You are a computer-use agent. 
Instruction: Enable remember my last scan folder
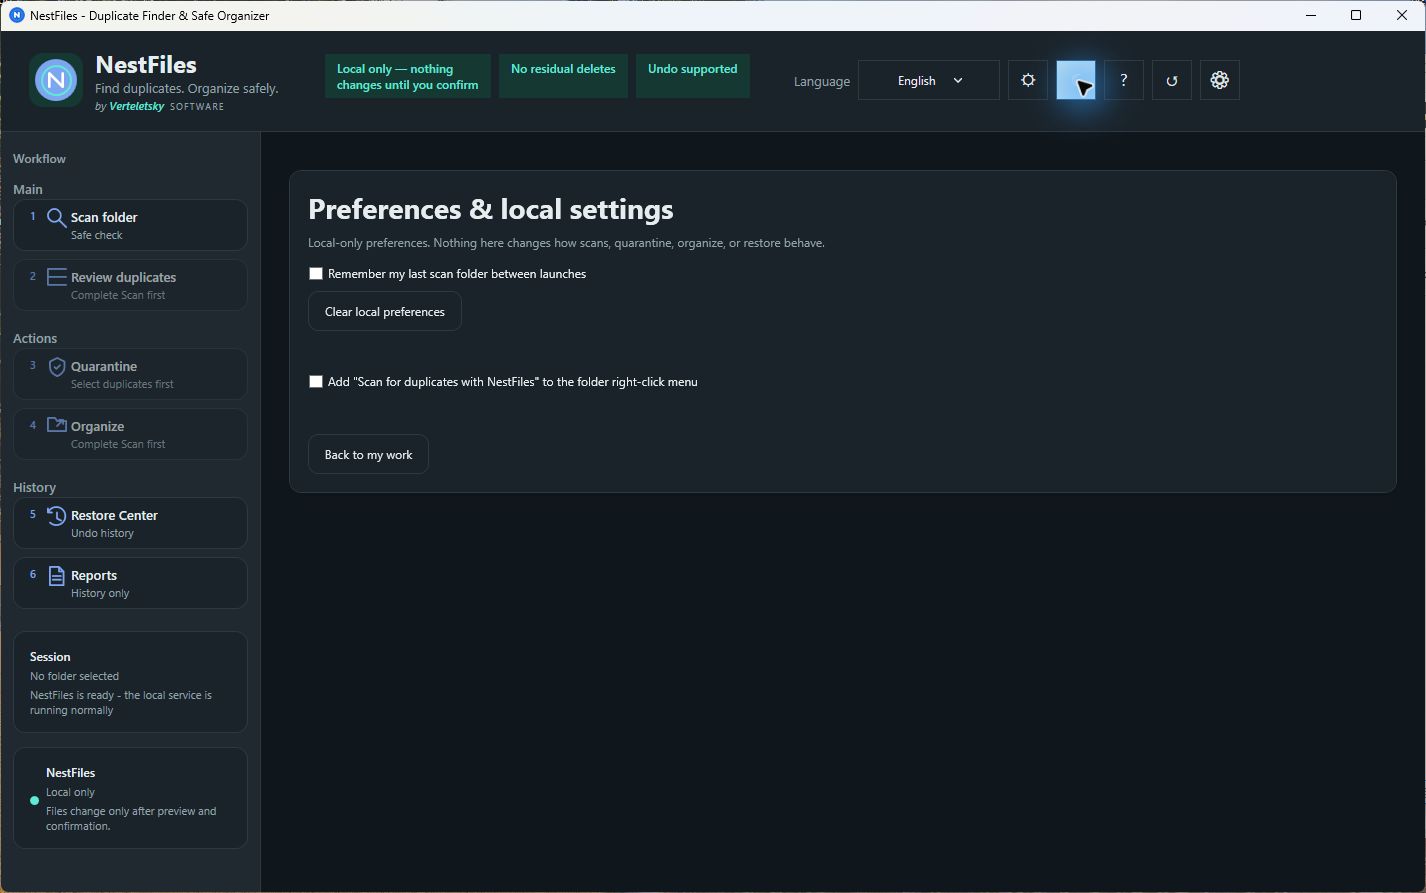(316, 273)
